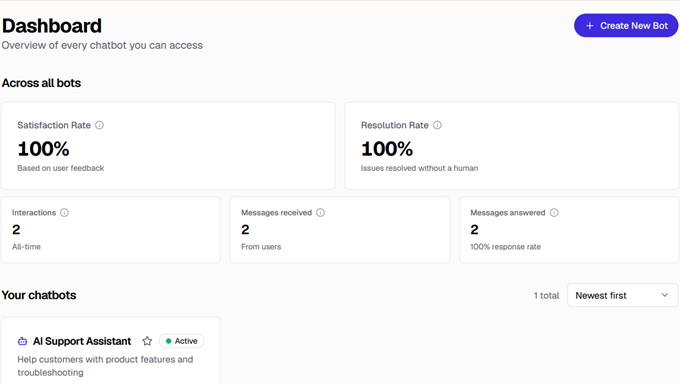Click the Messages received info icon
Viewport: 680px width, 384px height.
(320, 213)
